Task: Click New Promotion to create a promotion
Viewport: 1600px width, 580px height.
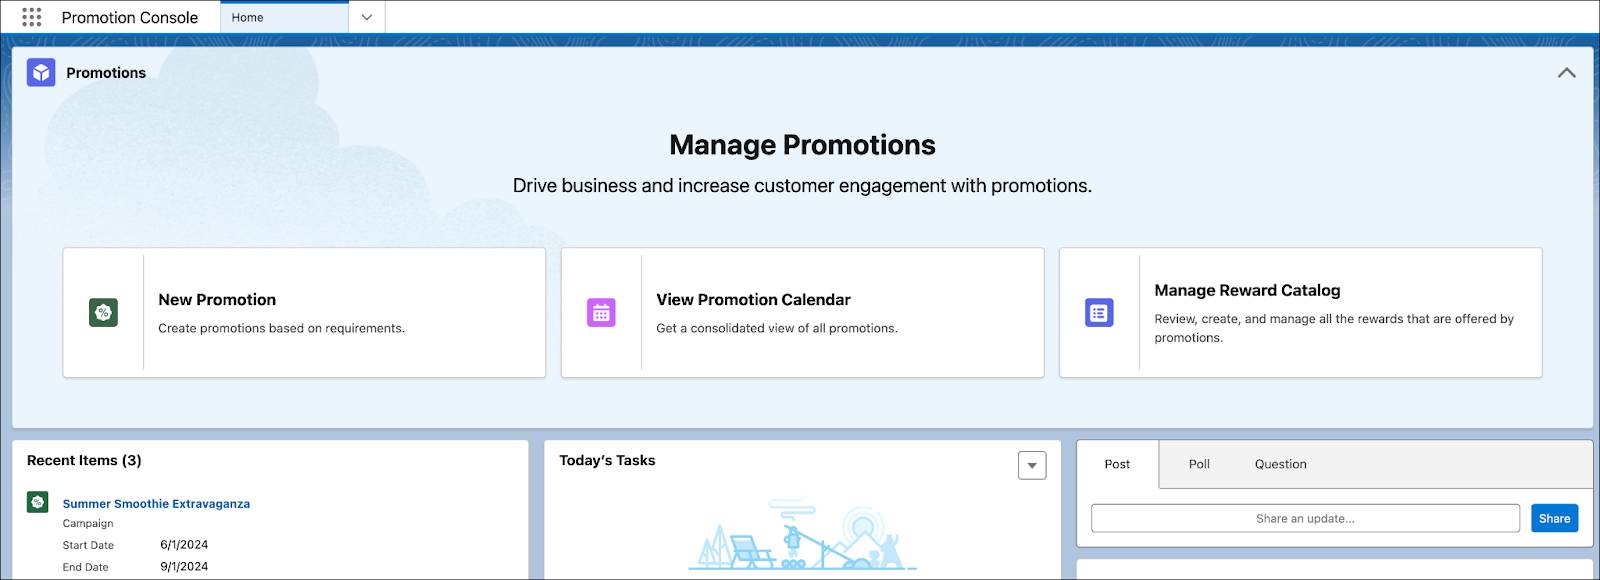Action: click(x=217, y=299)
